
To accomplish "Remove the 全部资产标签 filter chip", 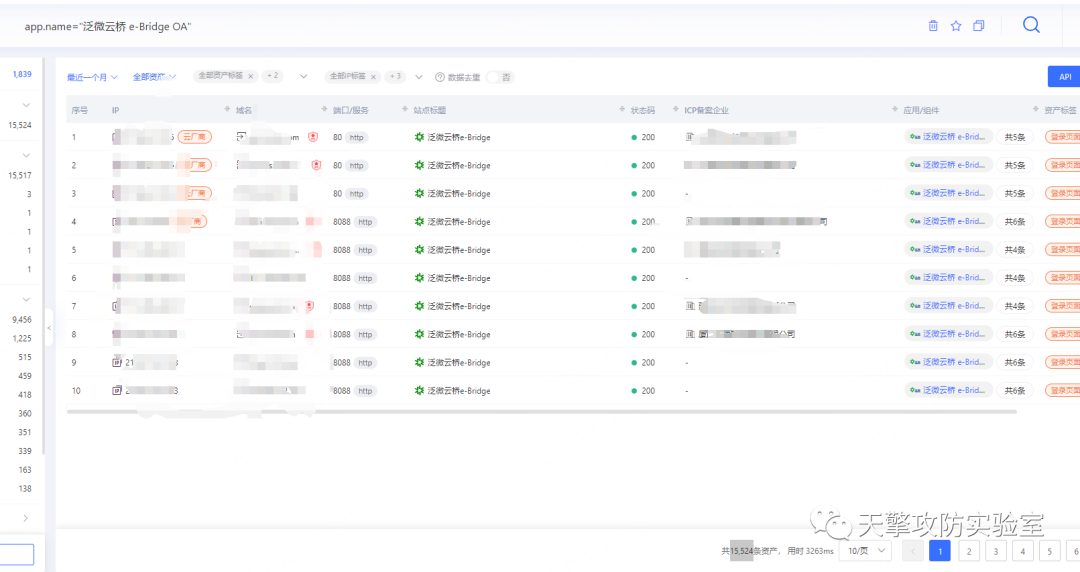I will click(251, 76).
